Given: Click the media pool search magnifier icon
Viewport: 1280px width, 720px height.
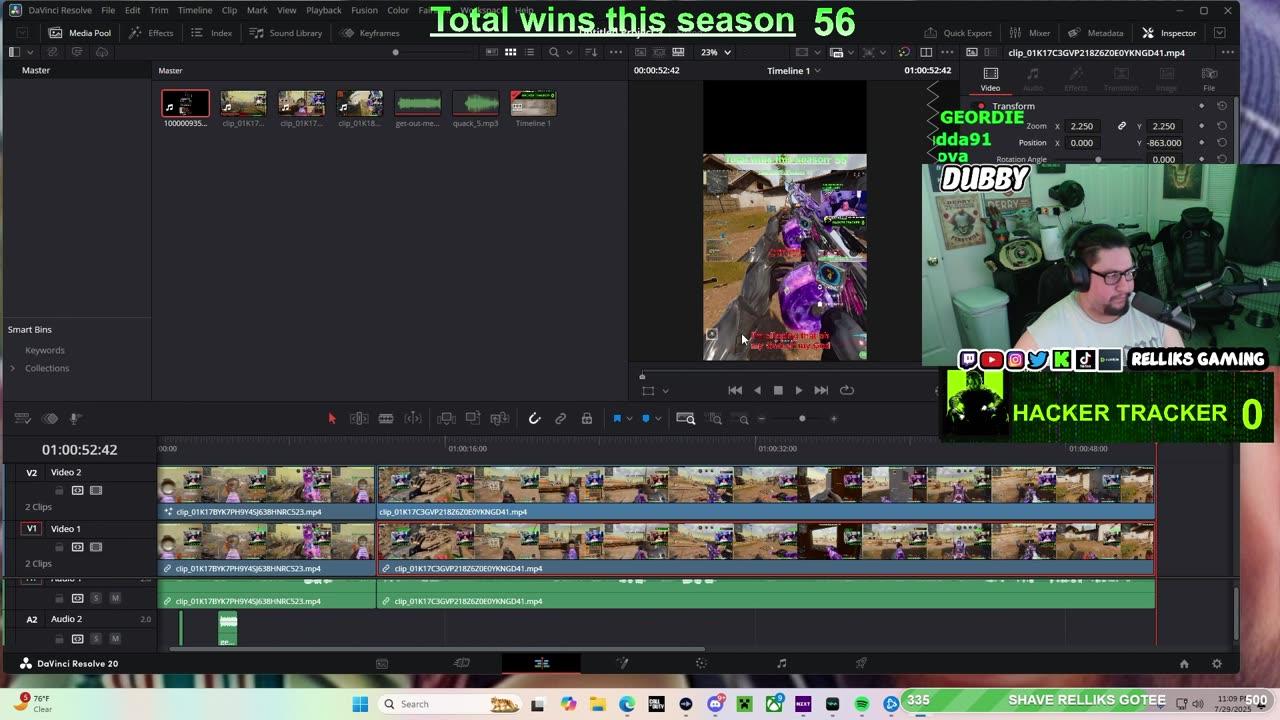Looking at the screenshot, I should click(x=554, y=52).
